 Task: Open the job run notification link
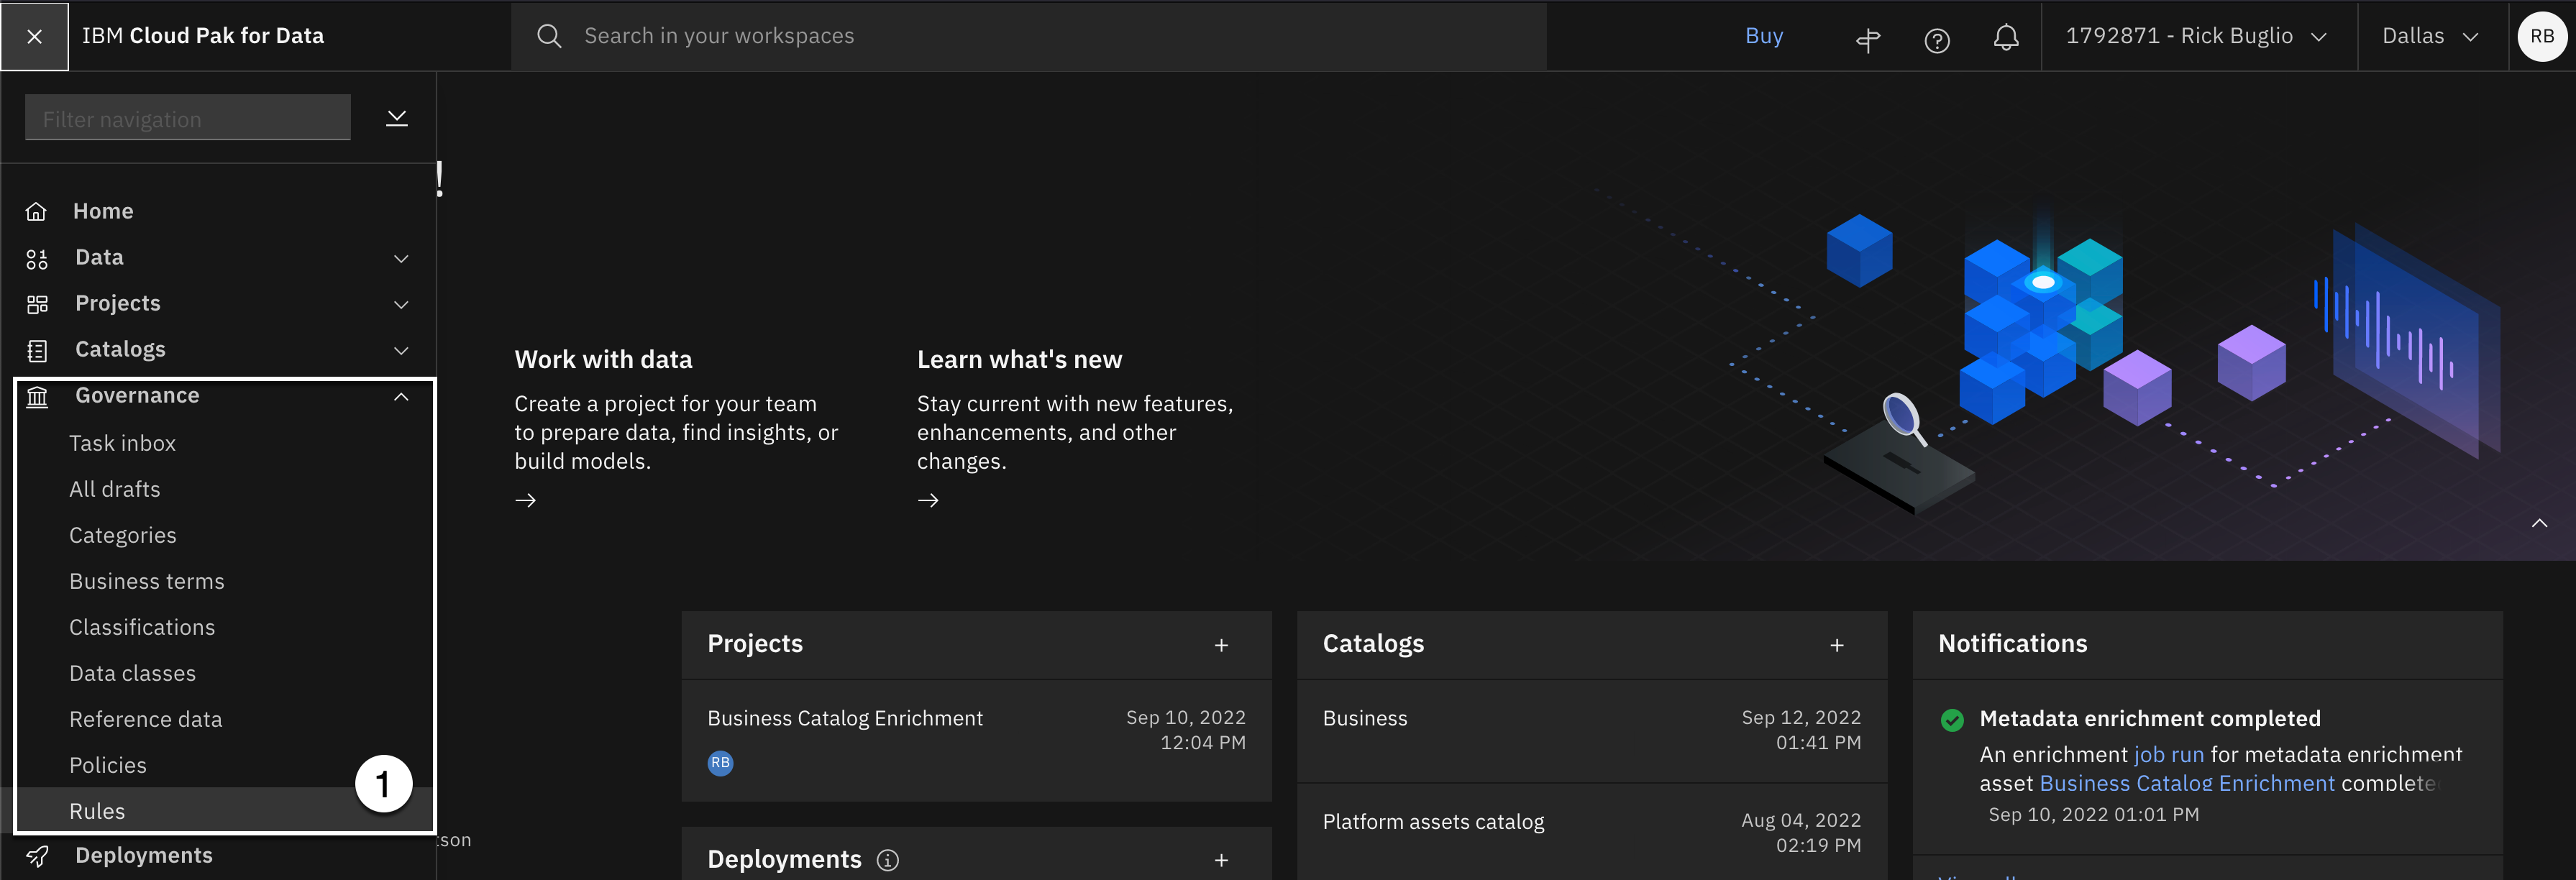[2168, 755]
